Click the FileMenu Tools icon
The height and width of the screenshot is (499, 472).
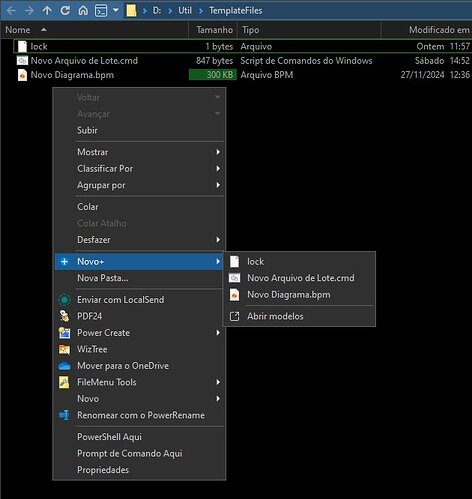64,382
